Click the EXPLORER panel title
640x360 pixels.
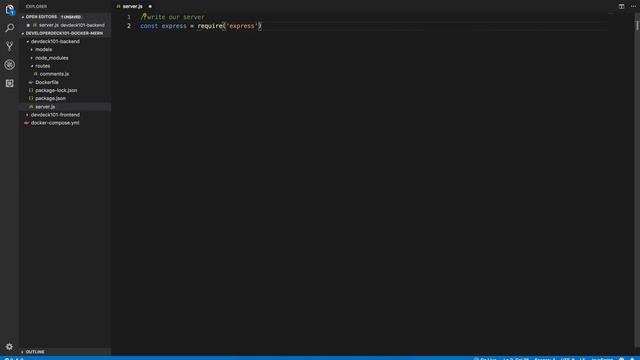click(36, 7)
